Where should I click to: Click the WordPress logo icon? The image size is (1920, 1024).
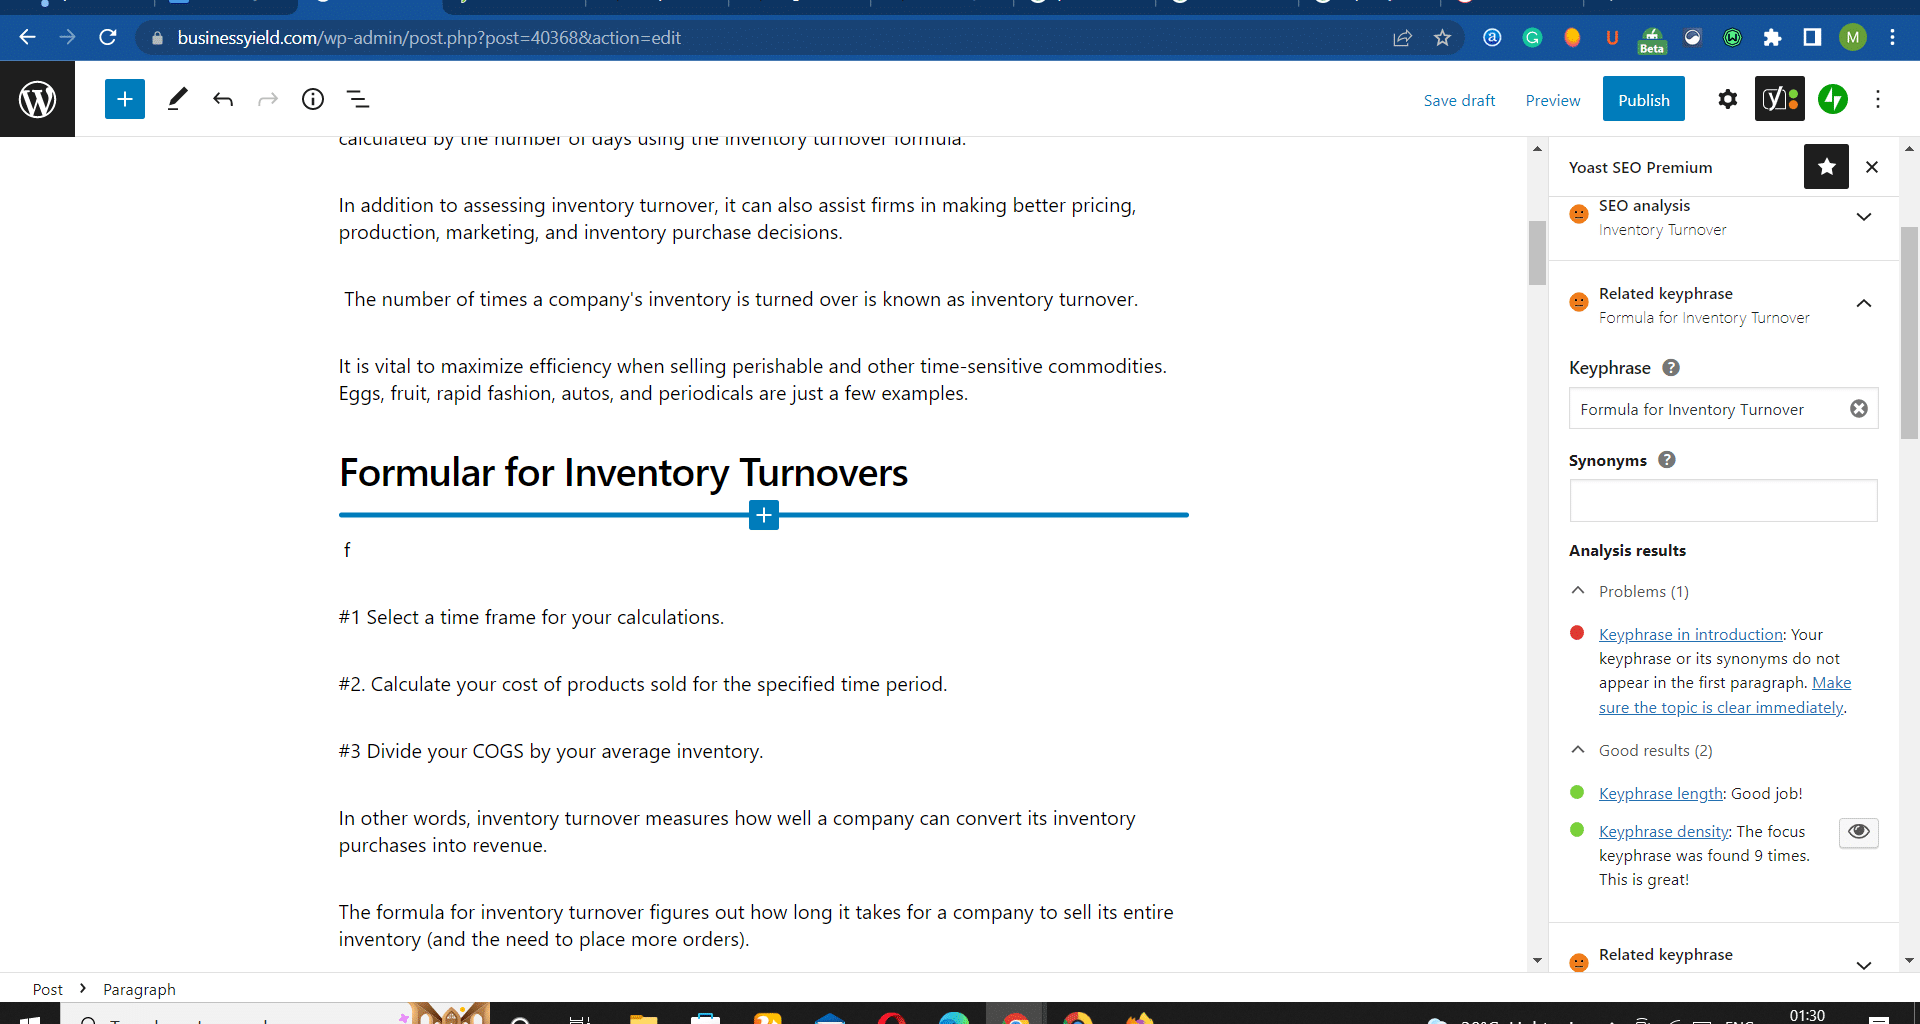point(37,99)
